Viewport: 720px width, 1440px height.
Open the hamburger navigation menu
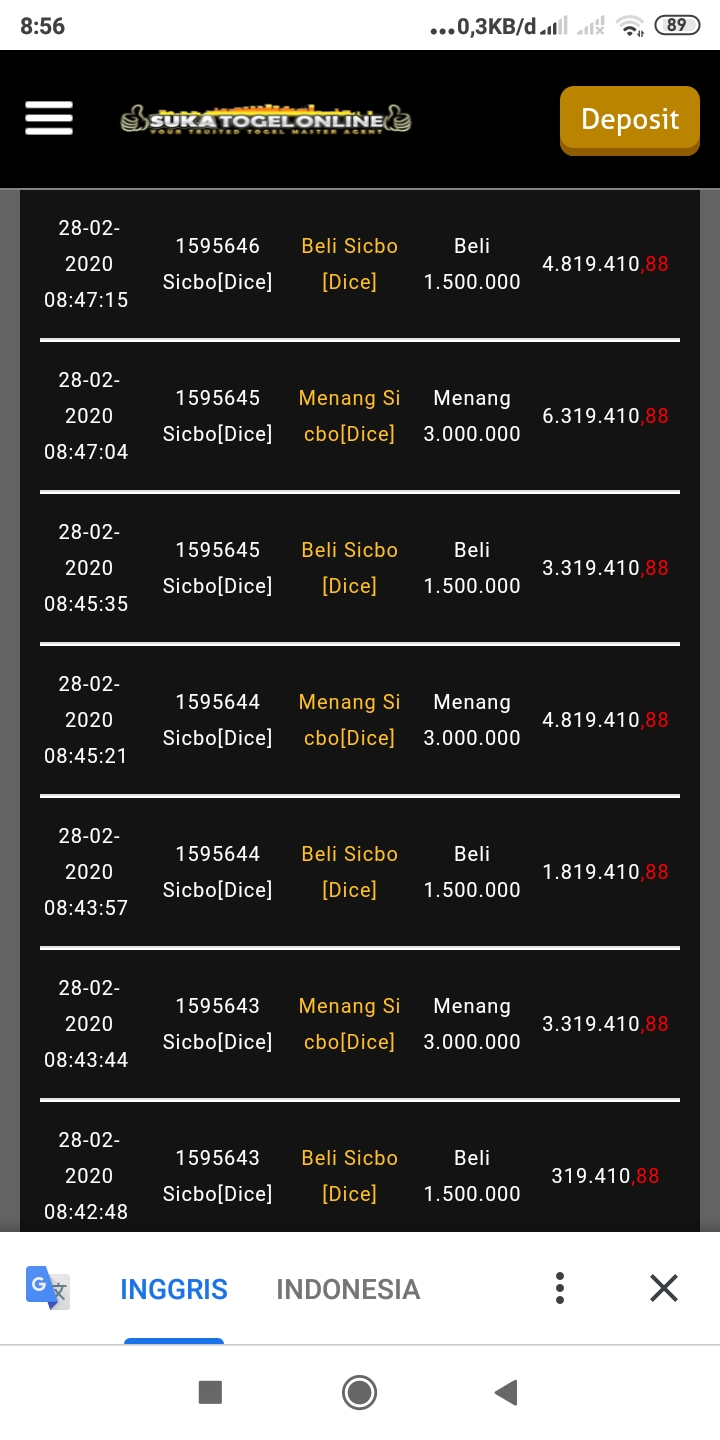pos(49,118)
